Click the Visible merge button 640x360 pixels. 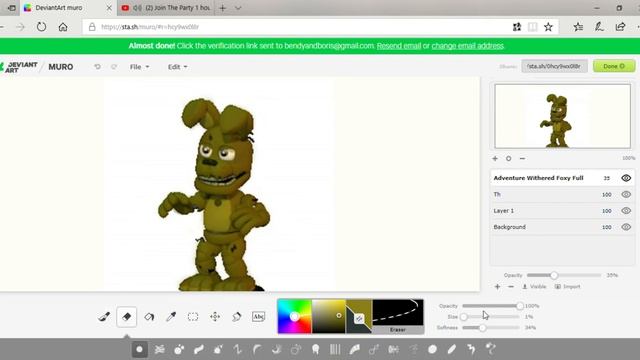click(x=534, y=287)
